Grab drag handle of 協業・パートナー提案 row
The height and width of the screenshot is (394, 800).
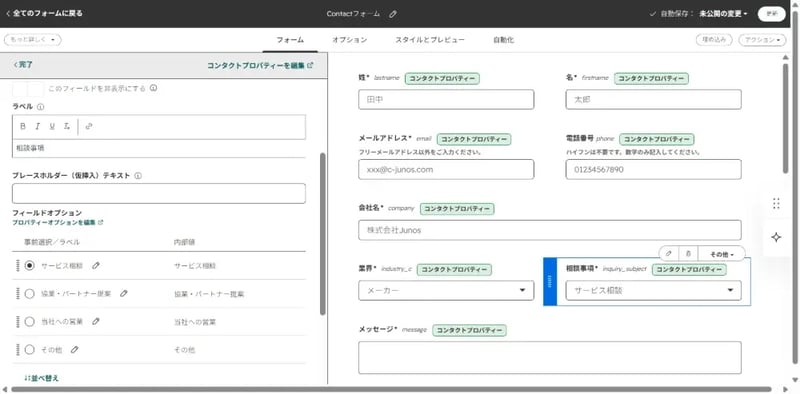pos(18,293)
